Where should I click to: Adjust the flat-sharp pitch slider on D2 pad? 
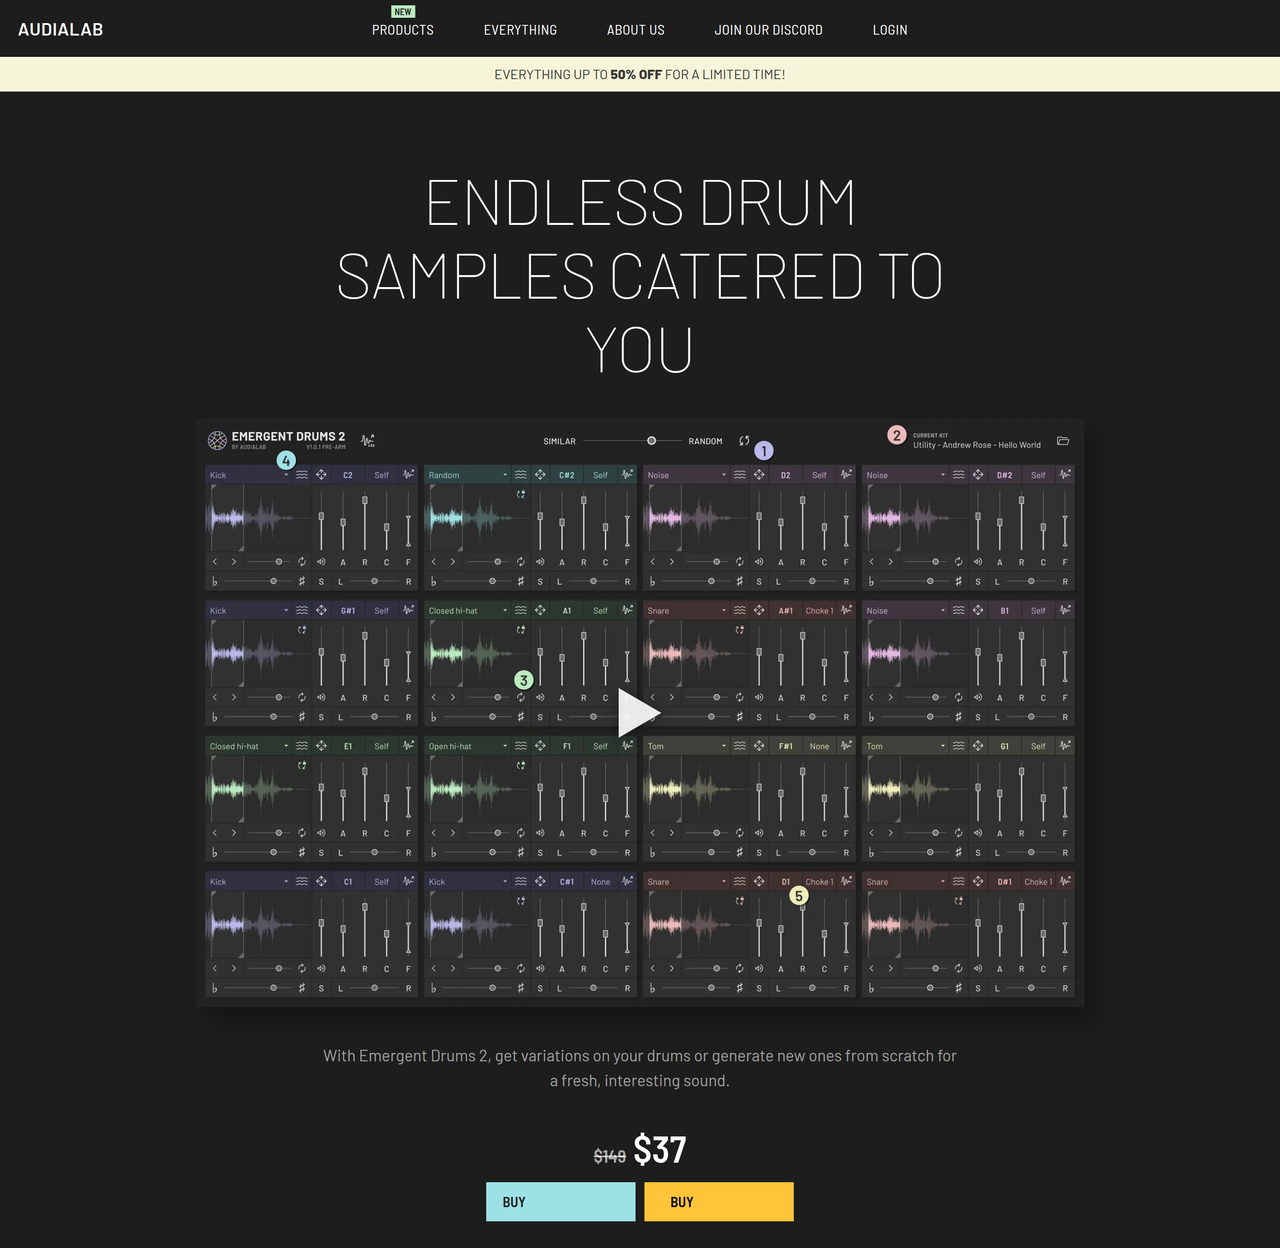coord(696,582)
